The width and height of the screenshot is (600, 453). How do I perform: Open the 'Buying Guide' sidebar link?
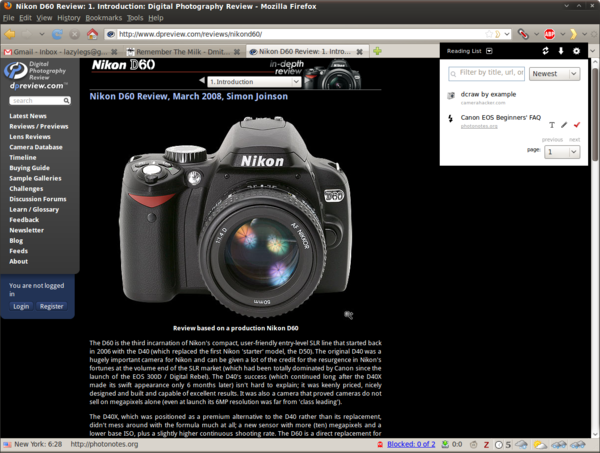pyautogui.click(x=29, y=168)
